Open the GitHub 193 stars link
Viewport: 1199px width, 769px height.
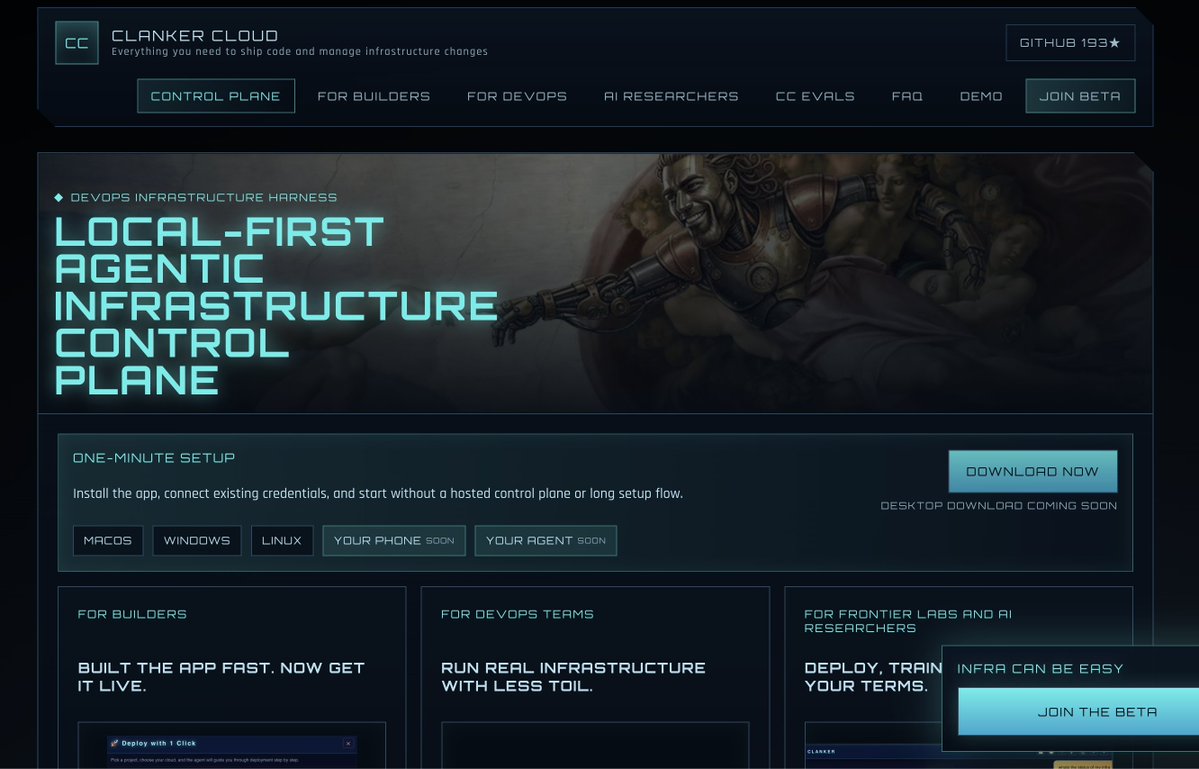tap(1071, 43)
